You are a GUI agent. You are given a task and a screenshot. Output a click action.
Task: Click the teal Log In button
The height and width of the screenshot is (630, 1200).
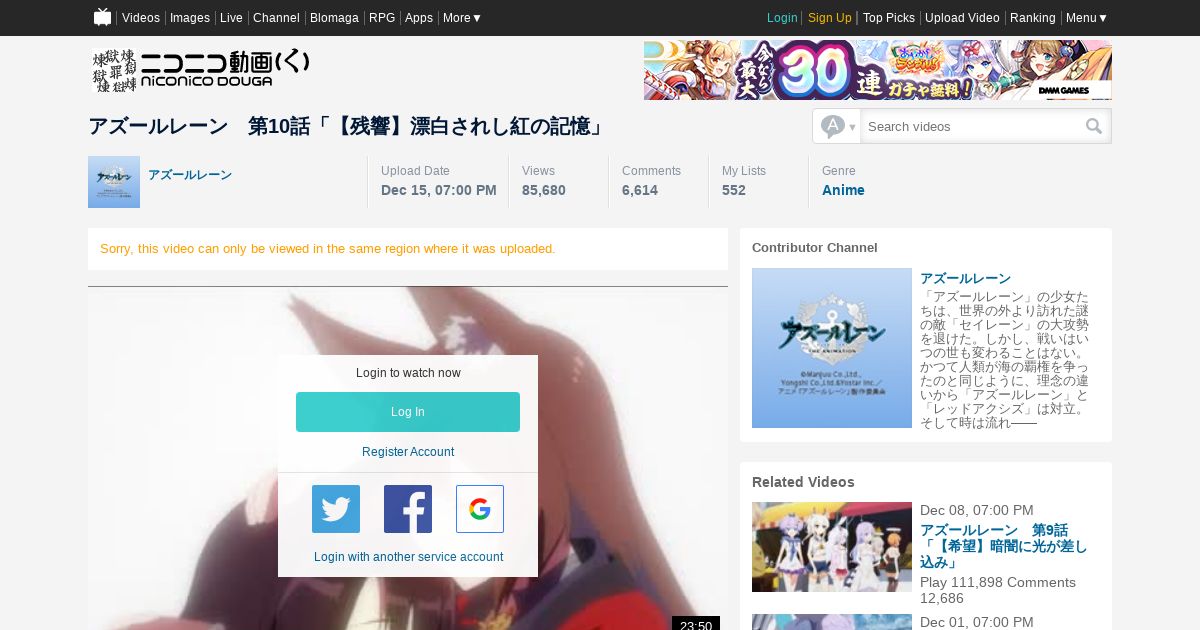[408, 412]
